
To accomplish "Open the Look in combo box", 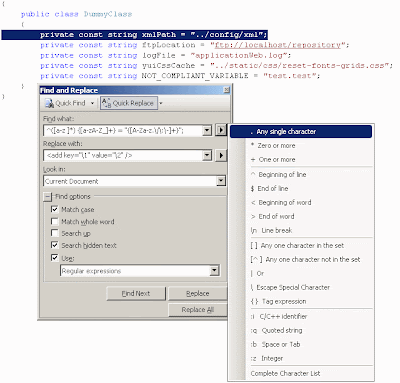I will pyautogui.click(x=134, y=181).
